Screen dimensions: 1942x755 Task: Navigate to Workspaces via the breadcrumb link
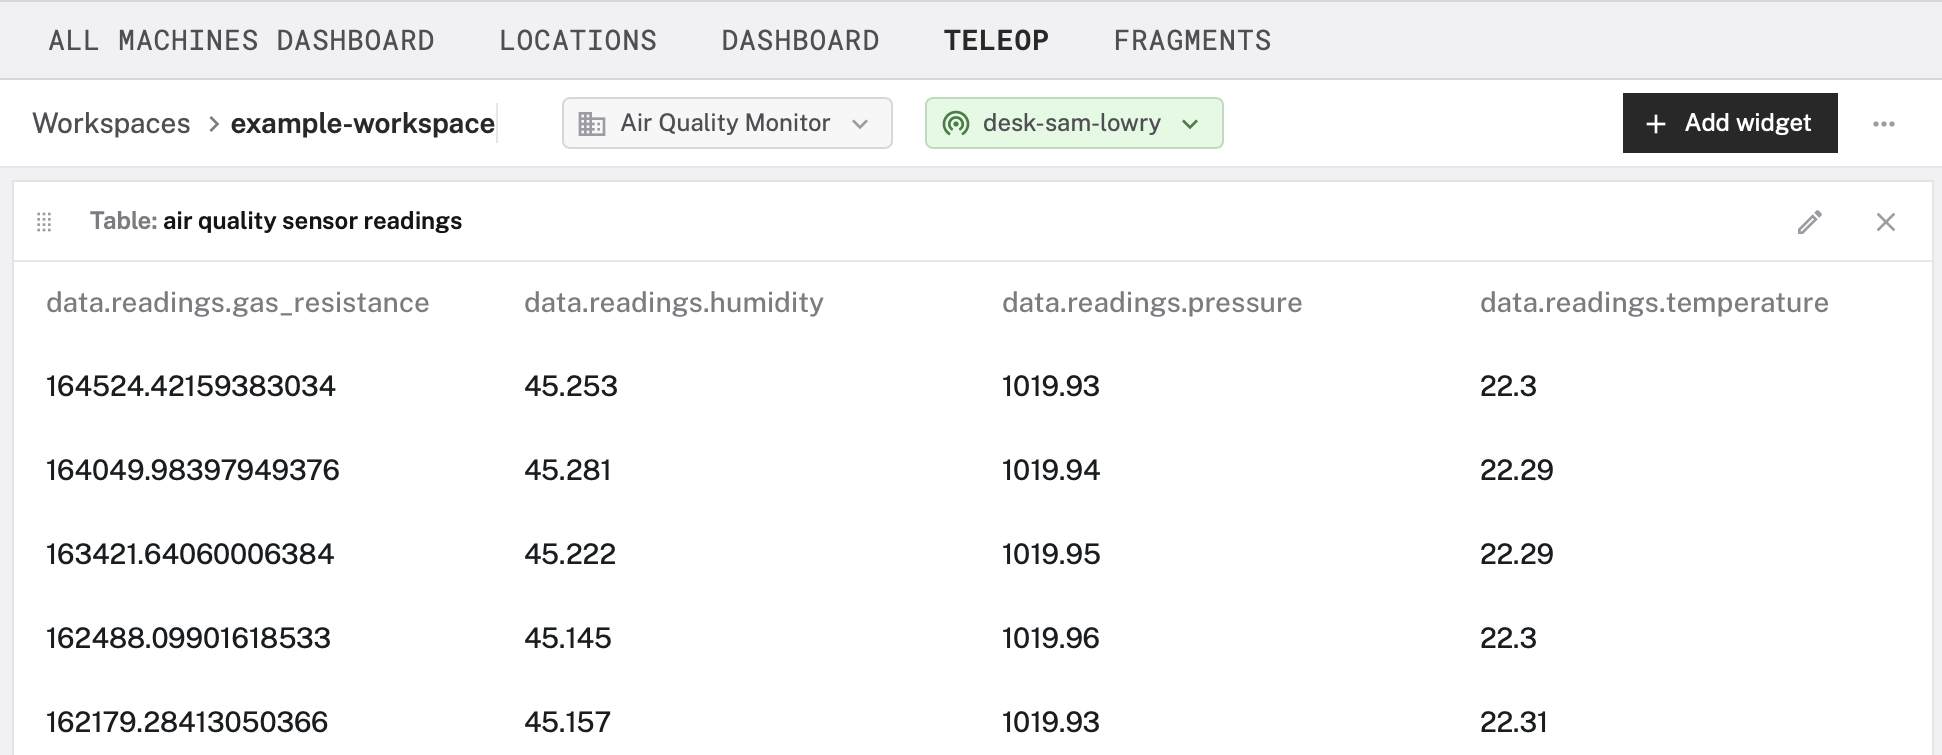coord(111,123)
